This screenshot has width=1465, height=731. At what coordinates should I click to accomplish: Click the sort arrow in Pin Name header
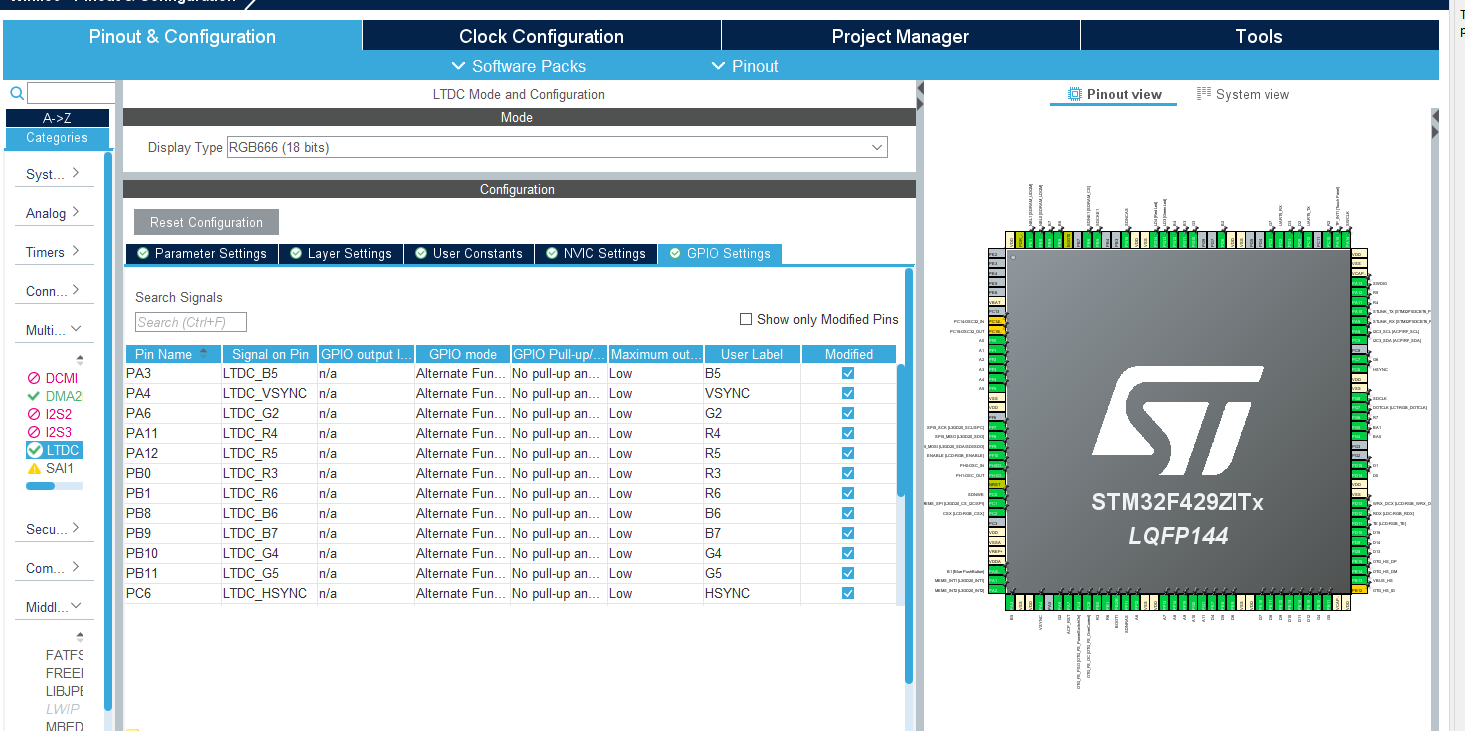tap(204, 353)
